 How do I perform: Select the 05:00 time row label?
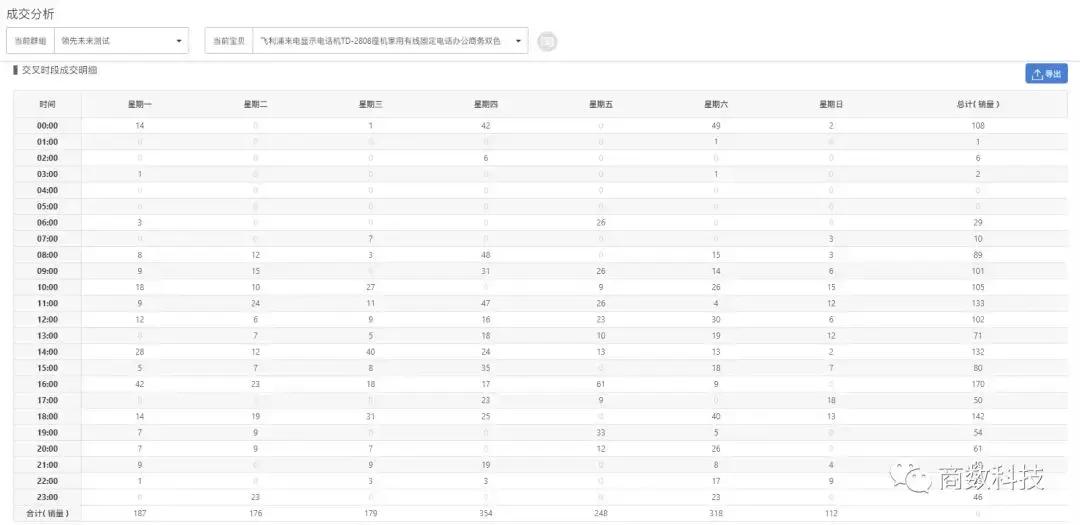tap(48, 207)
